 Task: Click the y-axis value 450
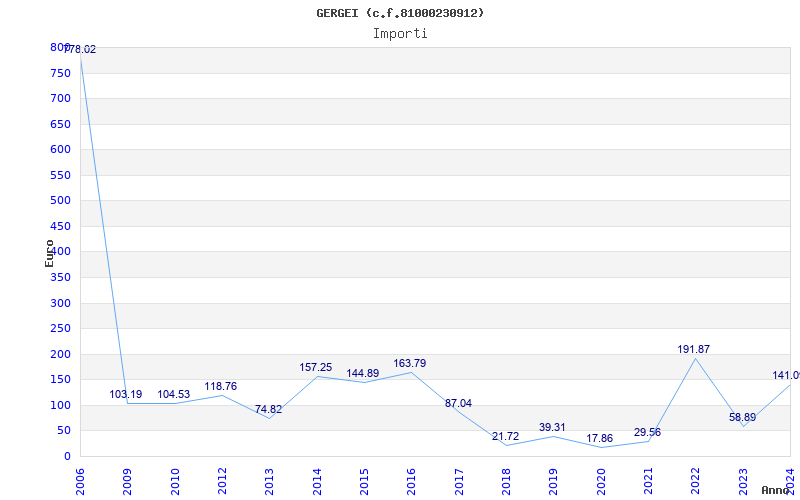(x=60, y=227)
